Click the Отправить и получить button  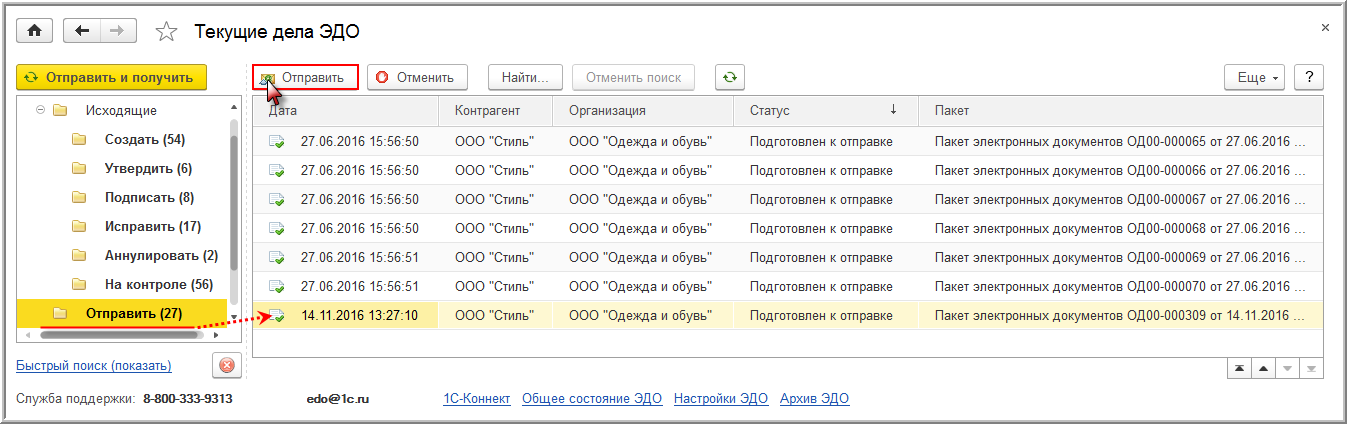[x=112, y=77]
